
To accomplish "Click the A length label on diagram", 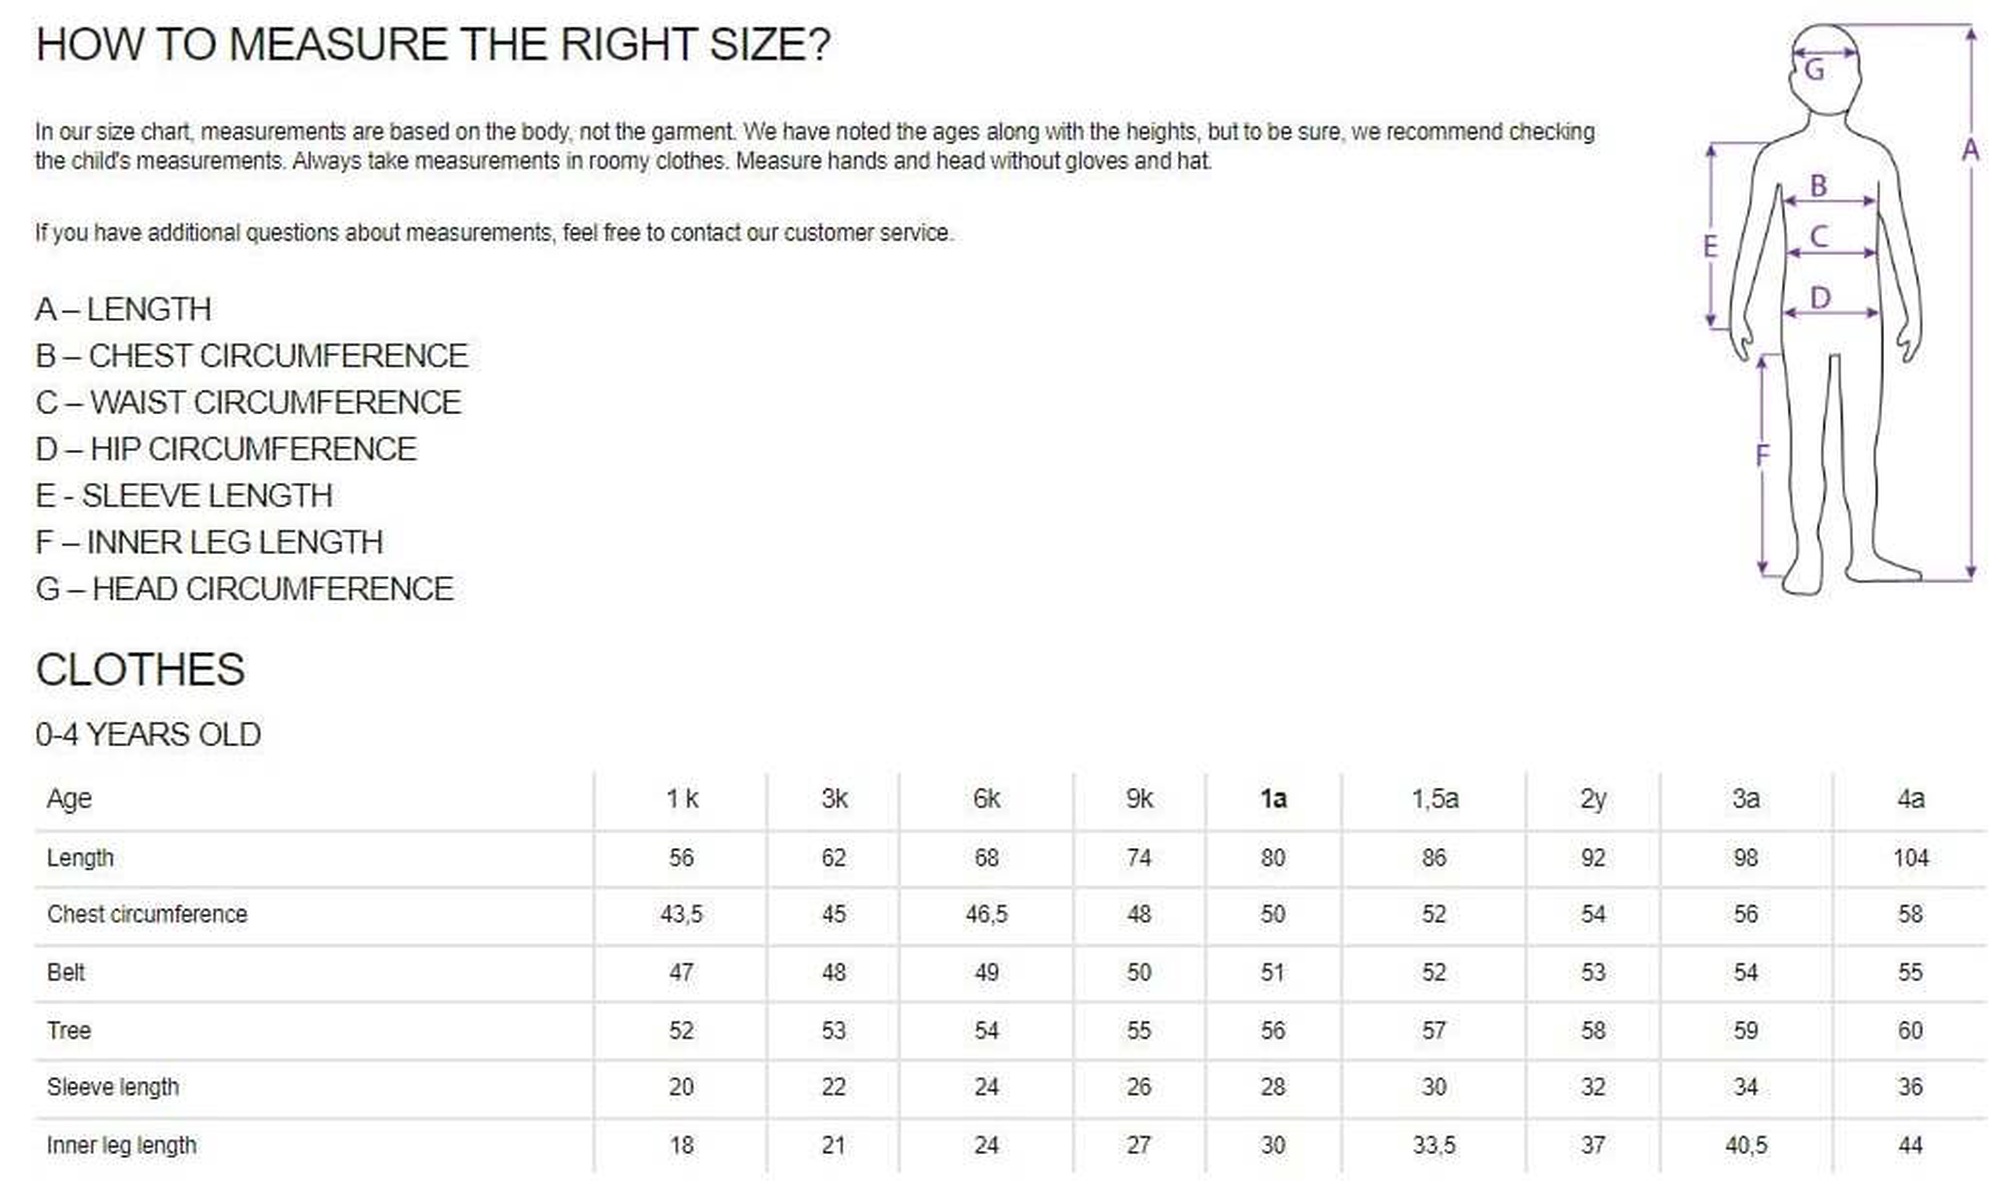I will [x=1969, y=150].
